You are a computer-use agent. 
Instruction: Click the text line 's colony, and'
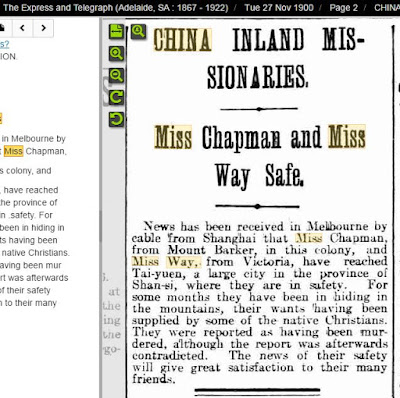26,171
